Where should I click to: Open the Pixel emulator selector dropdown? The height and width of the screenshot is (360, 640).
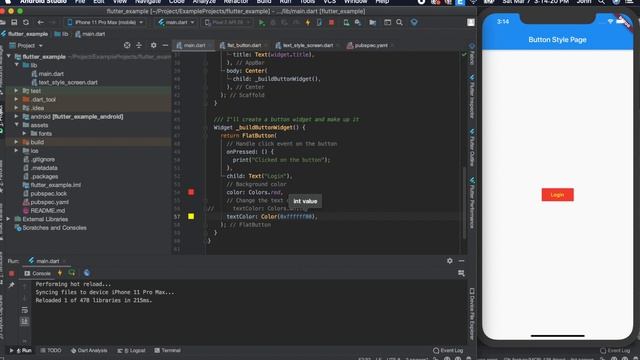[227, 22]
